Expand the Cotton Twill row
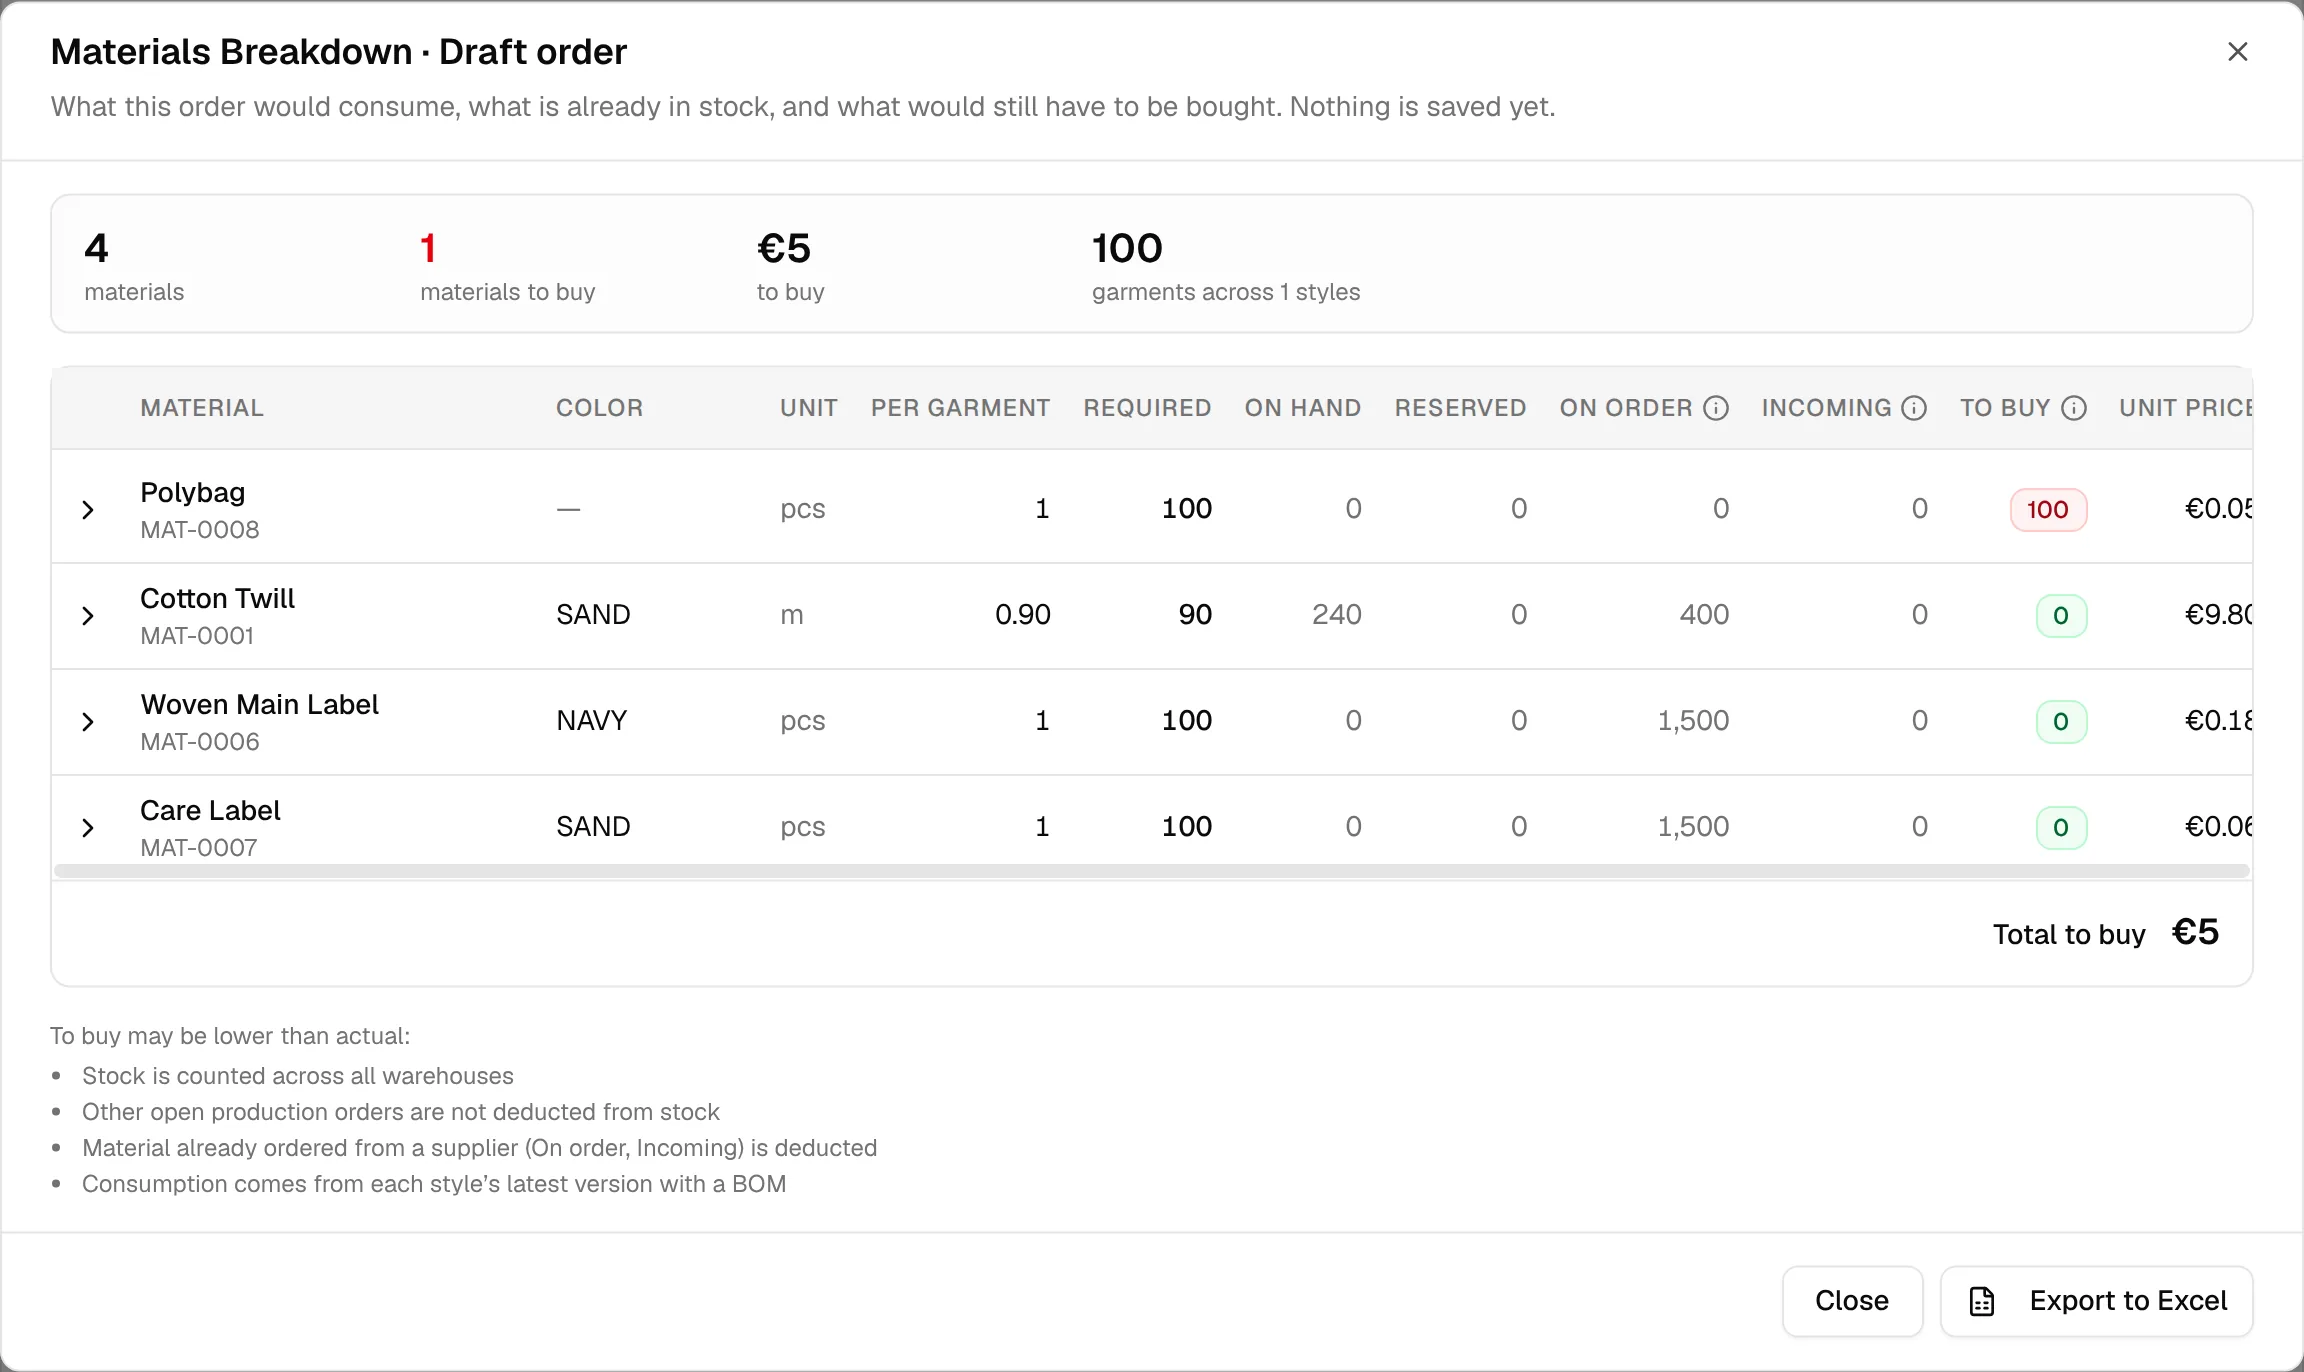2304x1372 pixels. tap(88, 616)
